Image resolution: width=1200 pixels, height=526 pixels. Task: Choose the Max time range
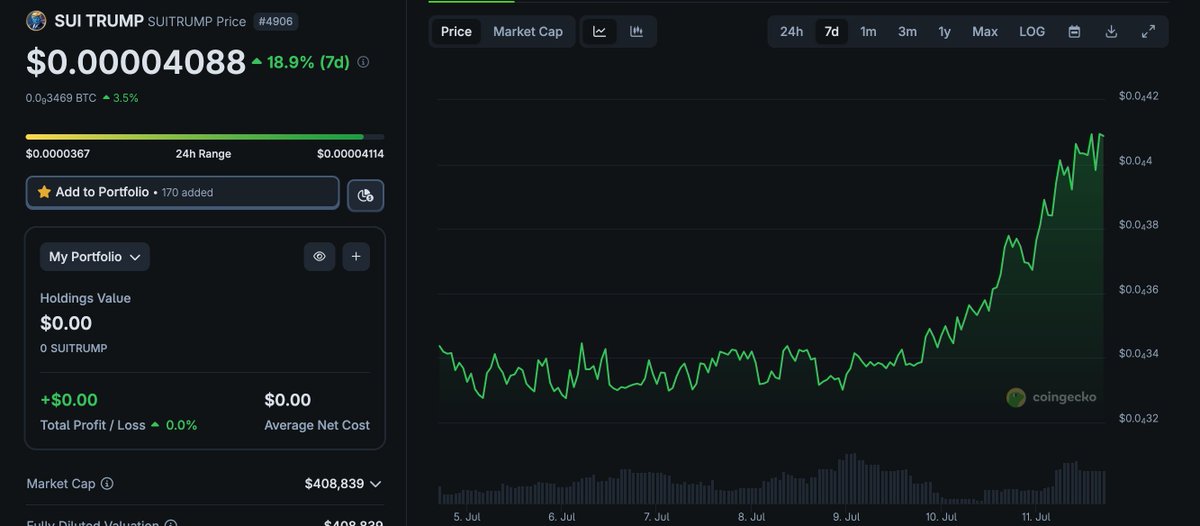985,31
